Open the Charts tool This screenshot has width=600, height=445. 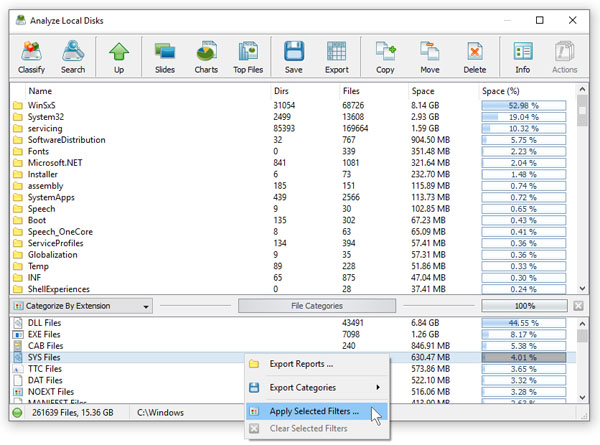pos(206,57)
